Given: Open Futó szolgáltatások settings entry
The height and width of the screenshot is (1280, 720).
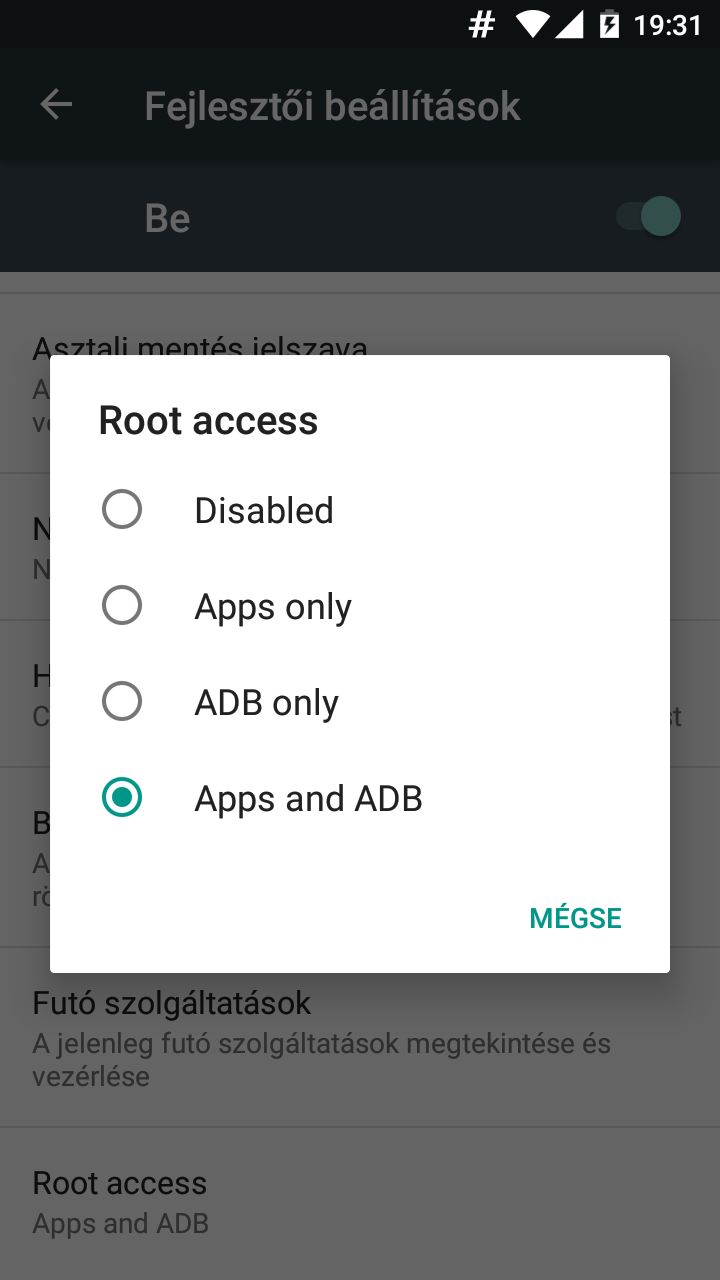Looking at the screenshot, I should [x=360, y=1037].
